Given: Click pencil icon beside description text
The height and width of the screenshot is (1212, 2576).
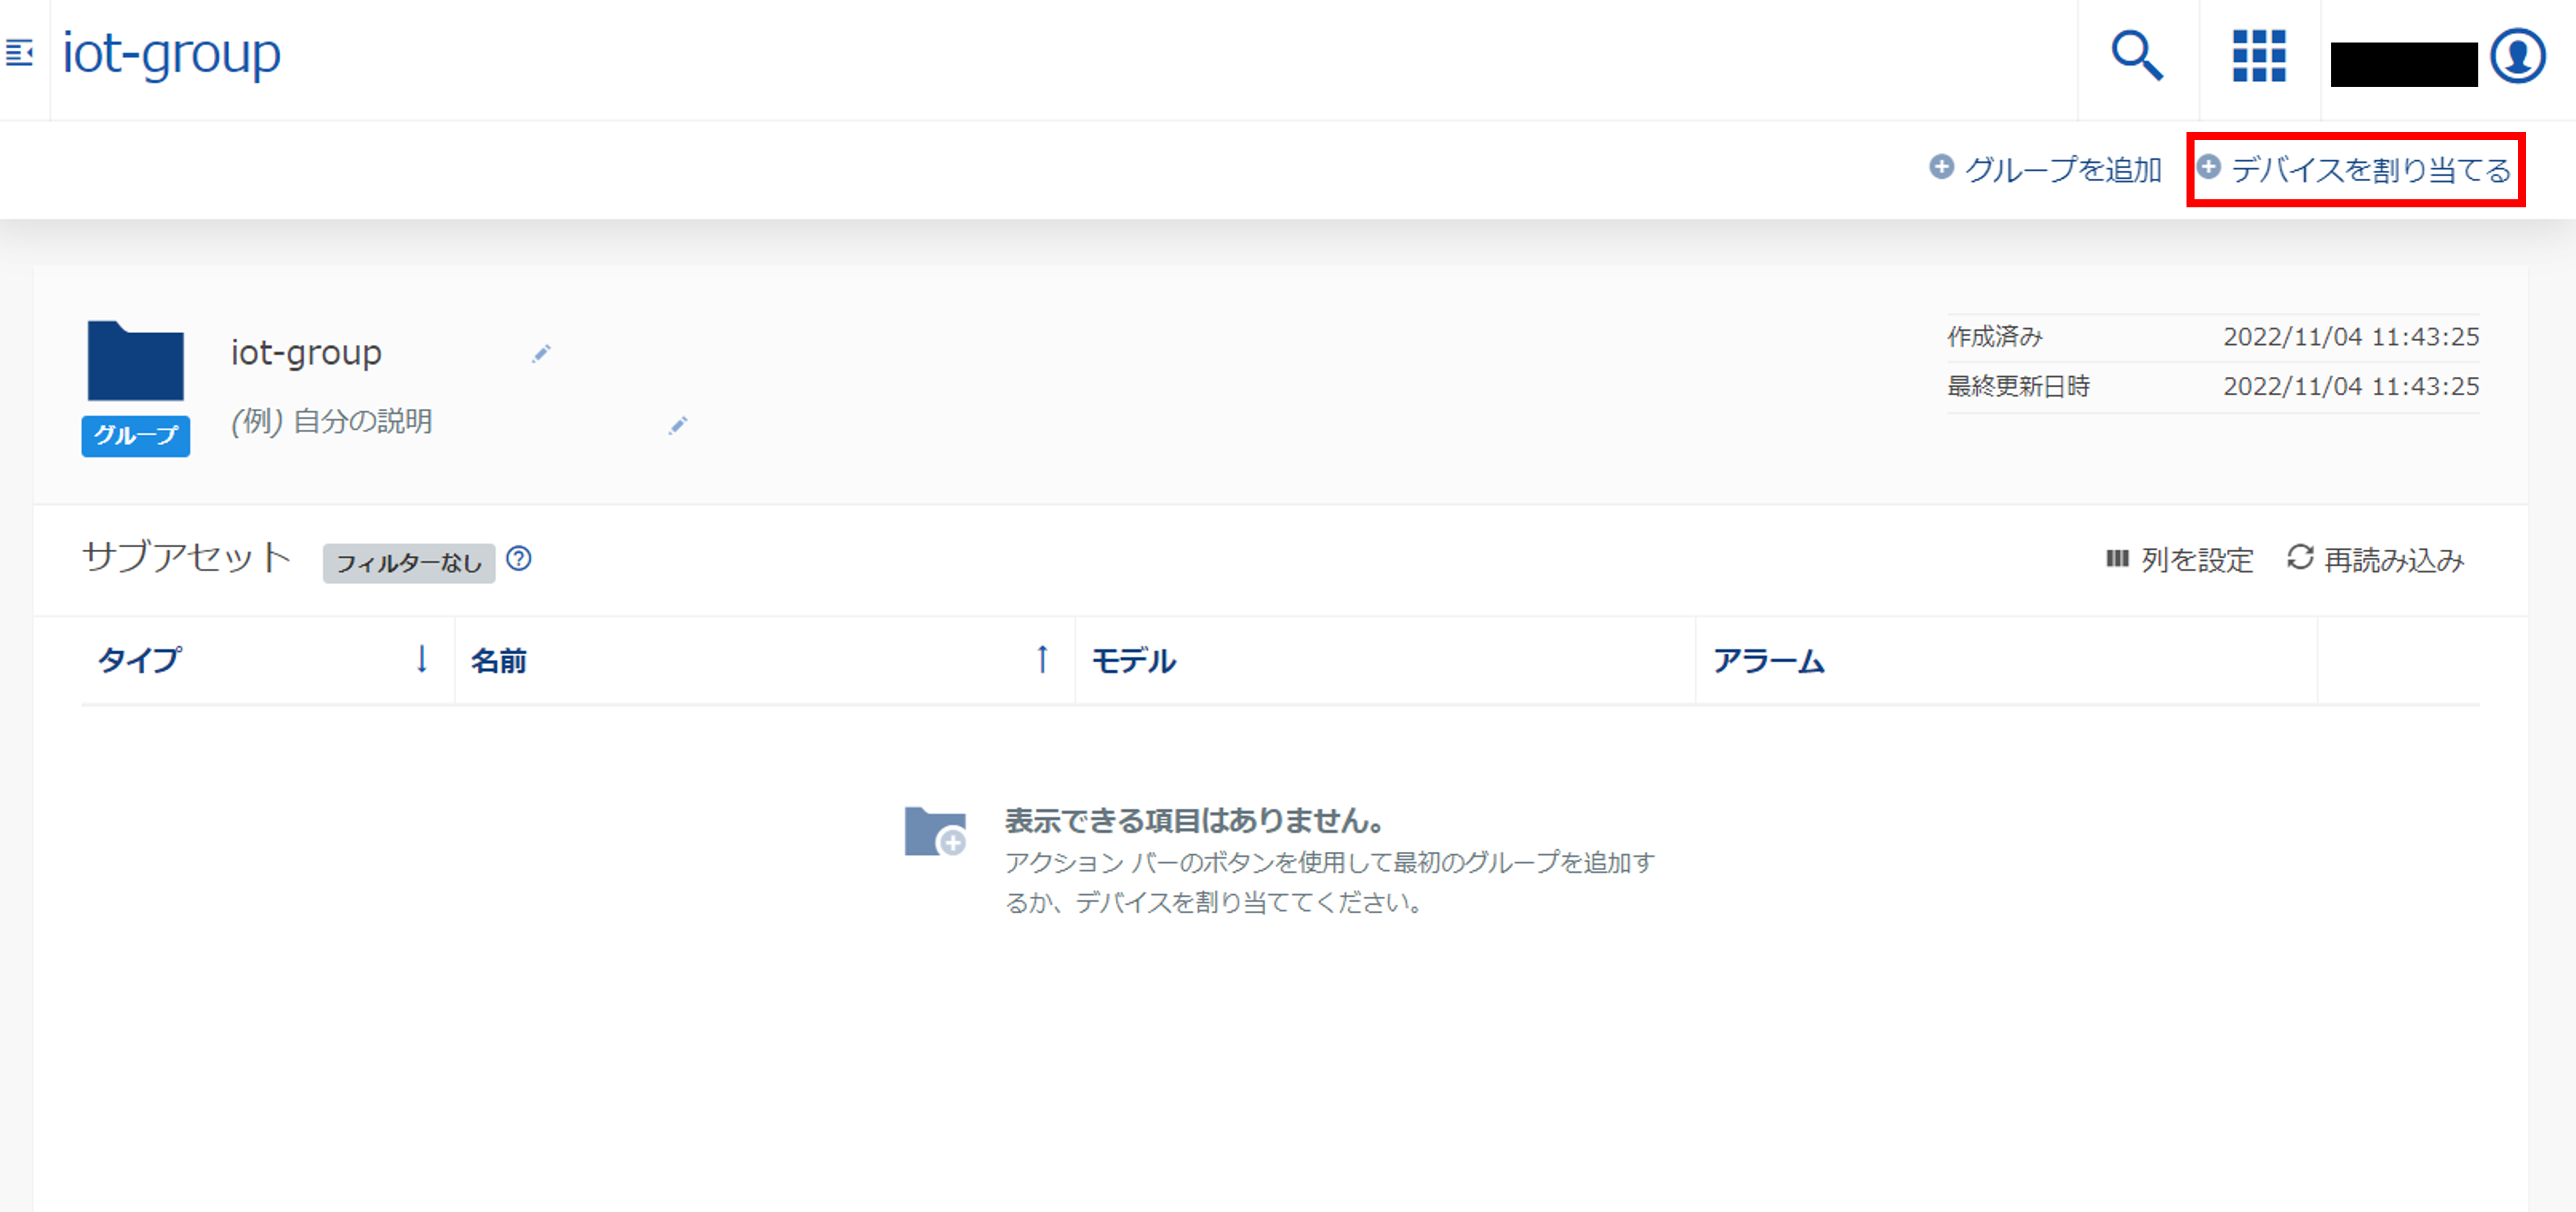Looking at the screenshot, I should pyautogui.click(x=678, y=426).
